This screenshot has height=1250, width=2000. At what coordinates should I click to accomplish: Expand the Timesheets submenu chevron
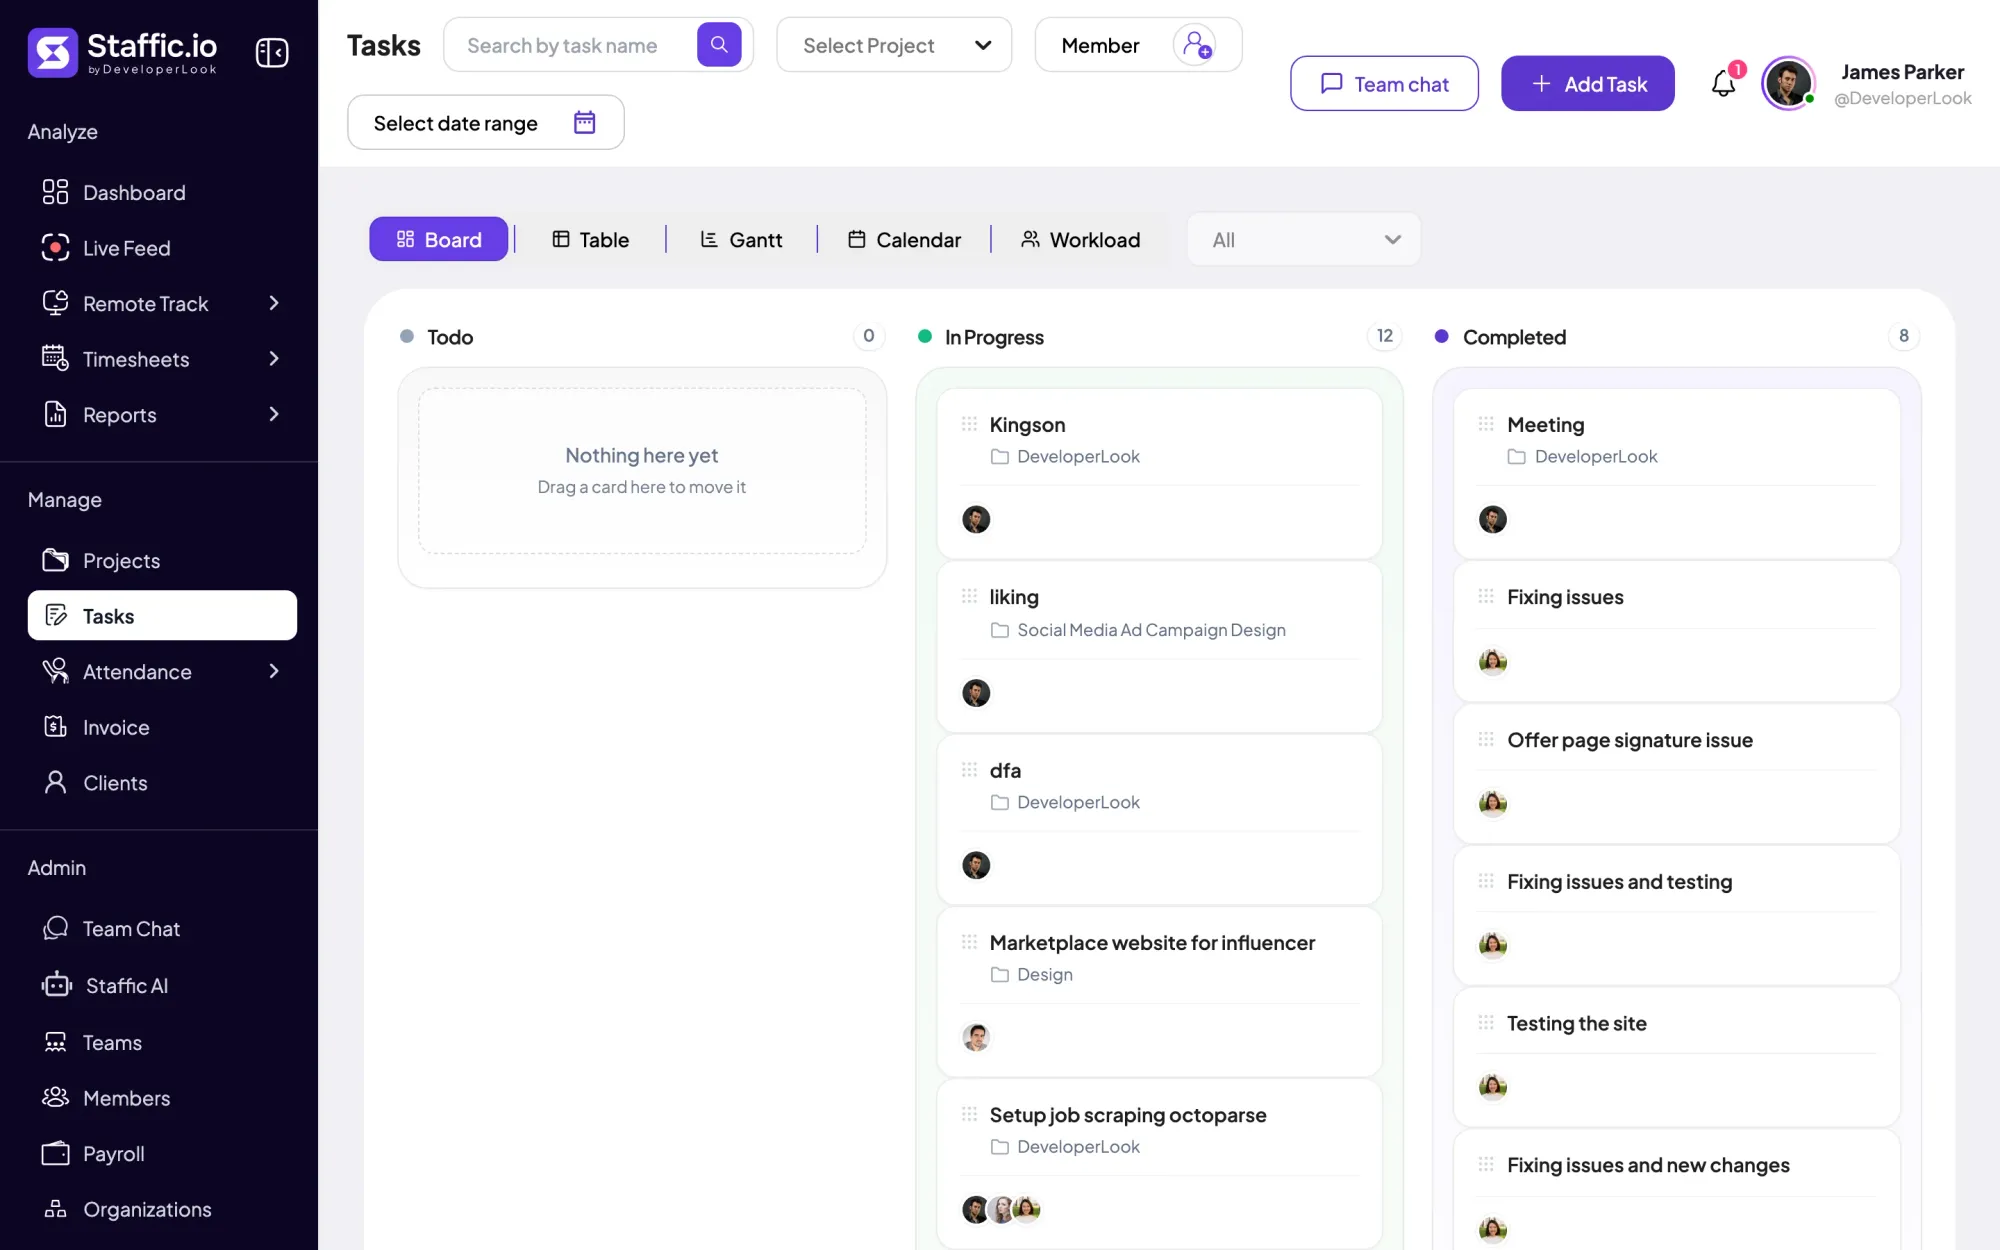pyautogui.click(x=274, y=359)
